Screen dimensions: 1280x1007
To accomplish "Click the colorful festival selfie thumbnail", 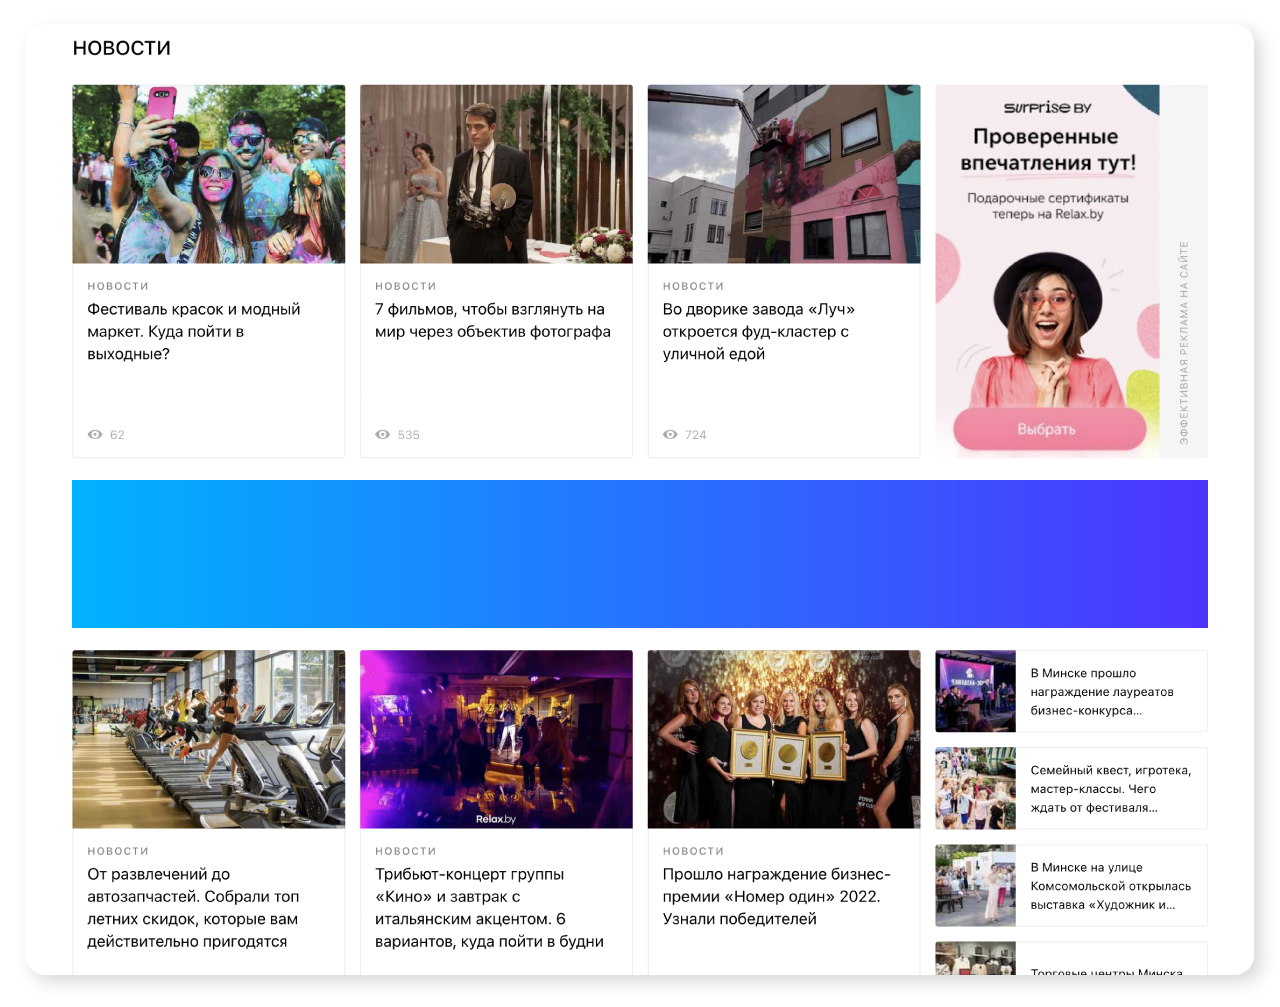I will 209,174.
